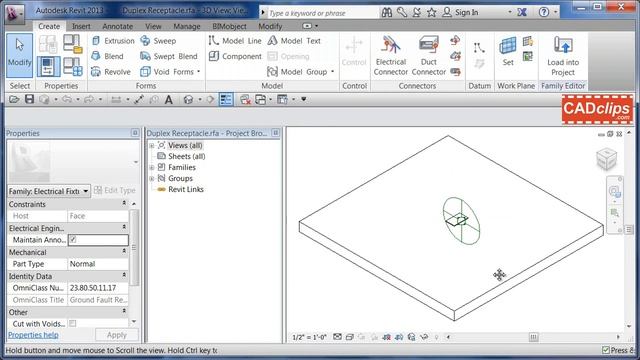Click the Duct Connector tool

pos(429,56)
